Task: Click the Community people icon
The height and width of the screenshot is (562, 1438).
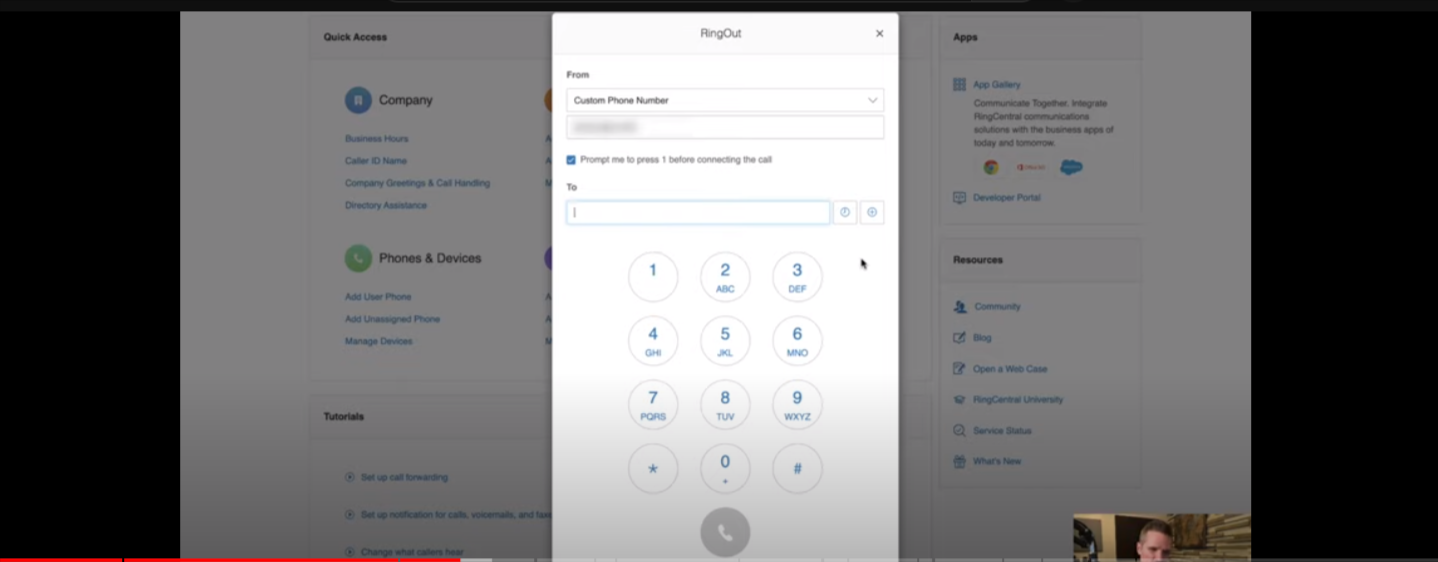Action: (x=960, y=307)
